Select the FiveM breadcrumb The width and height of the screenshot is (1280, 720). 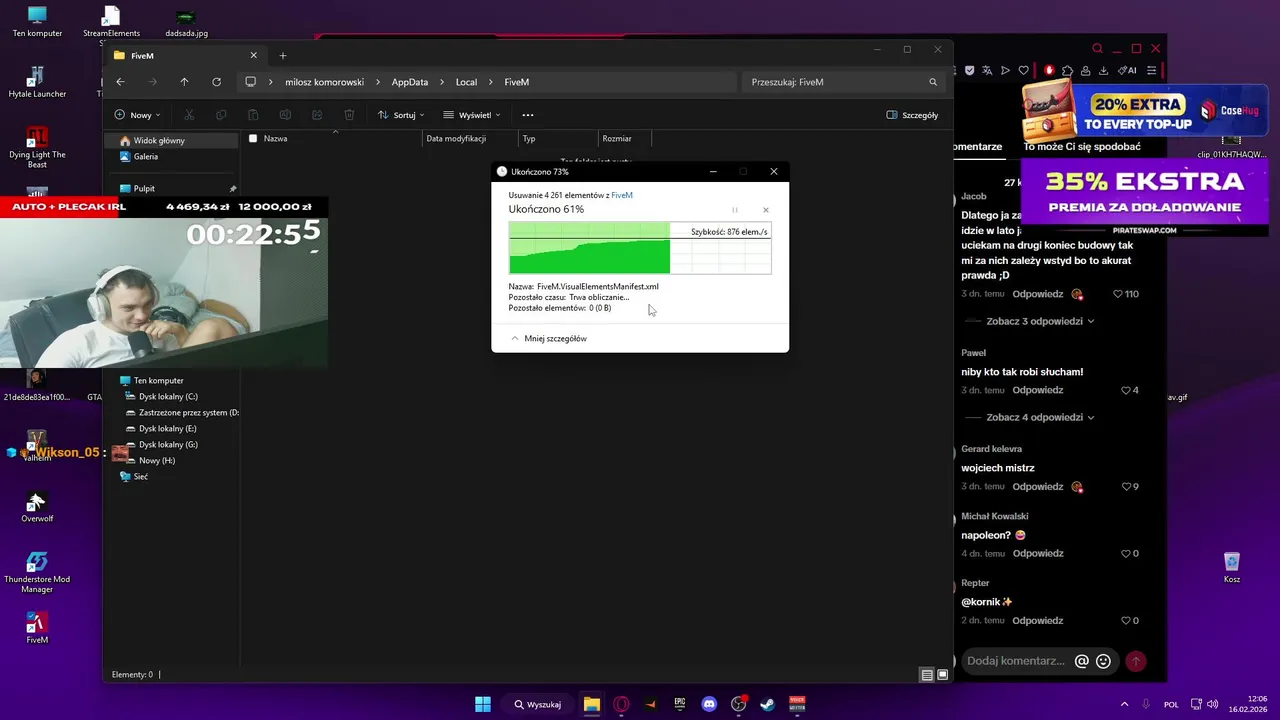click(x=517, y=82)
